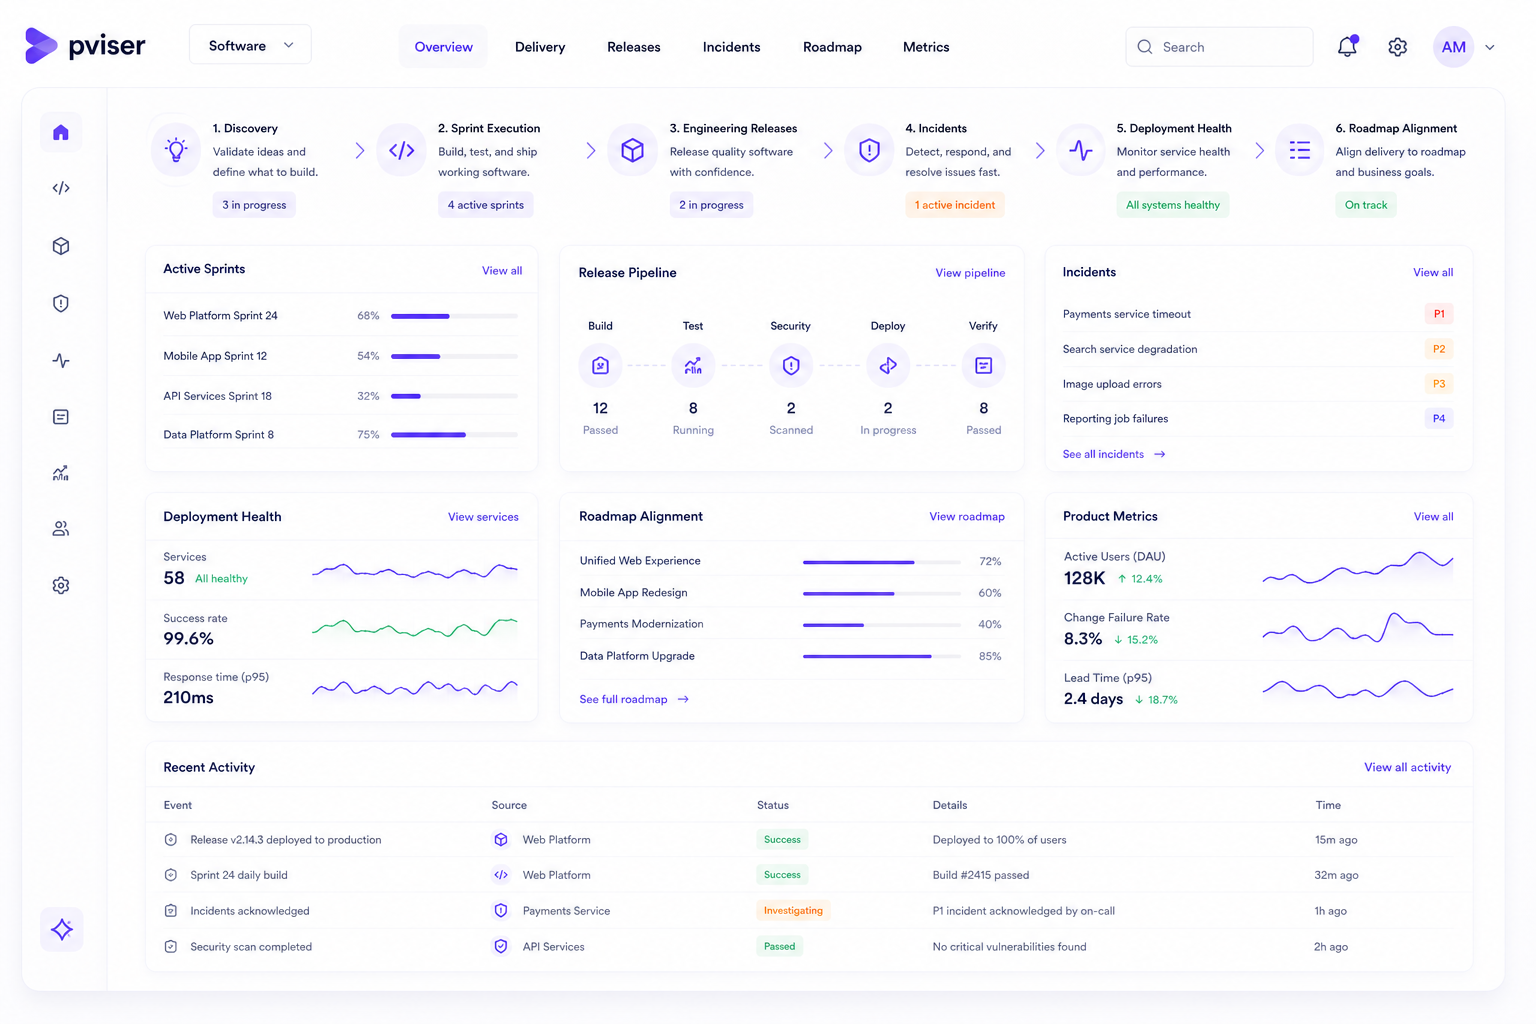Viewport: 1536px width, 1024px height.
Task: Launch the sparkle AI assistant button
Action: (x=62, y=929)
